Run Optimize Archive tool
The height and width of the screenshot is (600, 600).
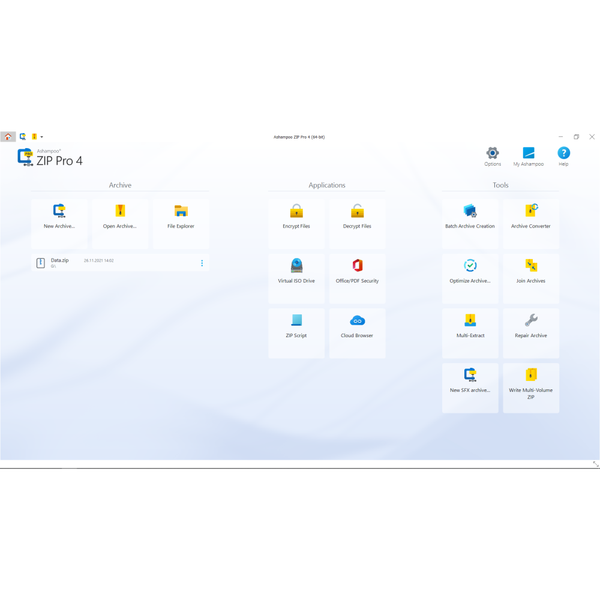coord(470,279)
